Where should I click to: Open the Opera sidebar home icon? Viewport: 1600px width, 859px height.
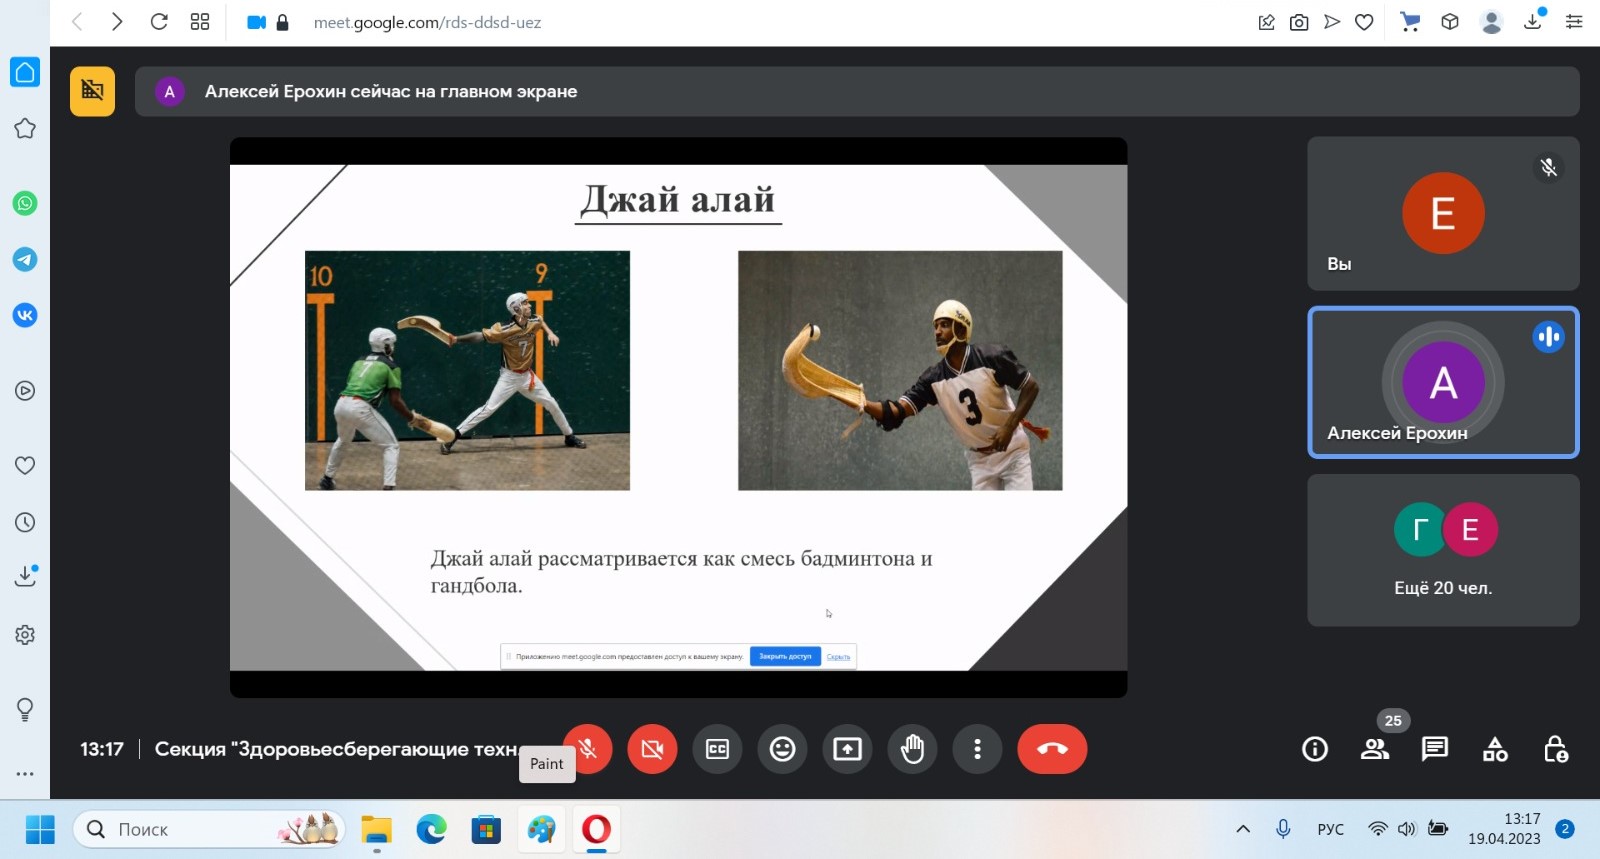click(x=25, y=72)
